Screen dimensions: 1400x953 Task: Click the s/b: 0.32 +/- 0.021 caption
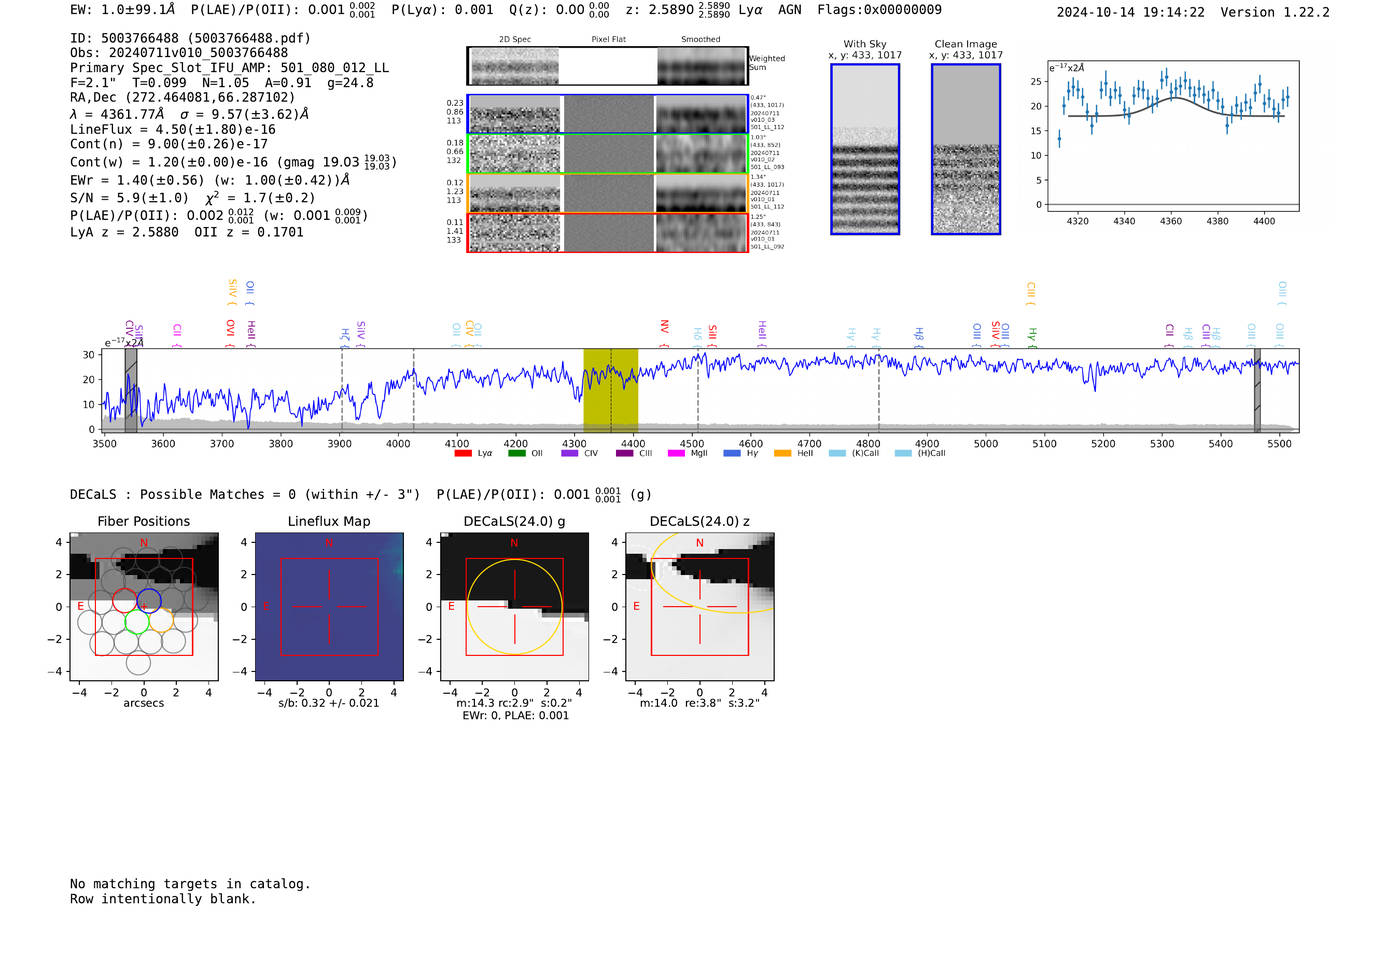coord(329,703)
